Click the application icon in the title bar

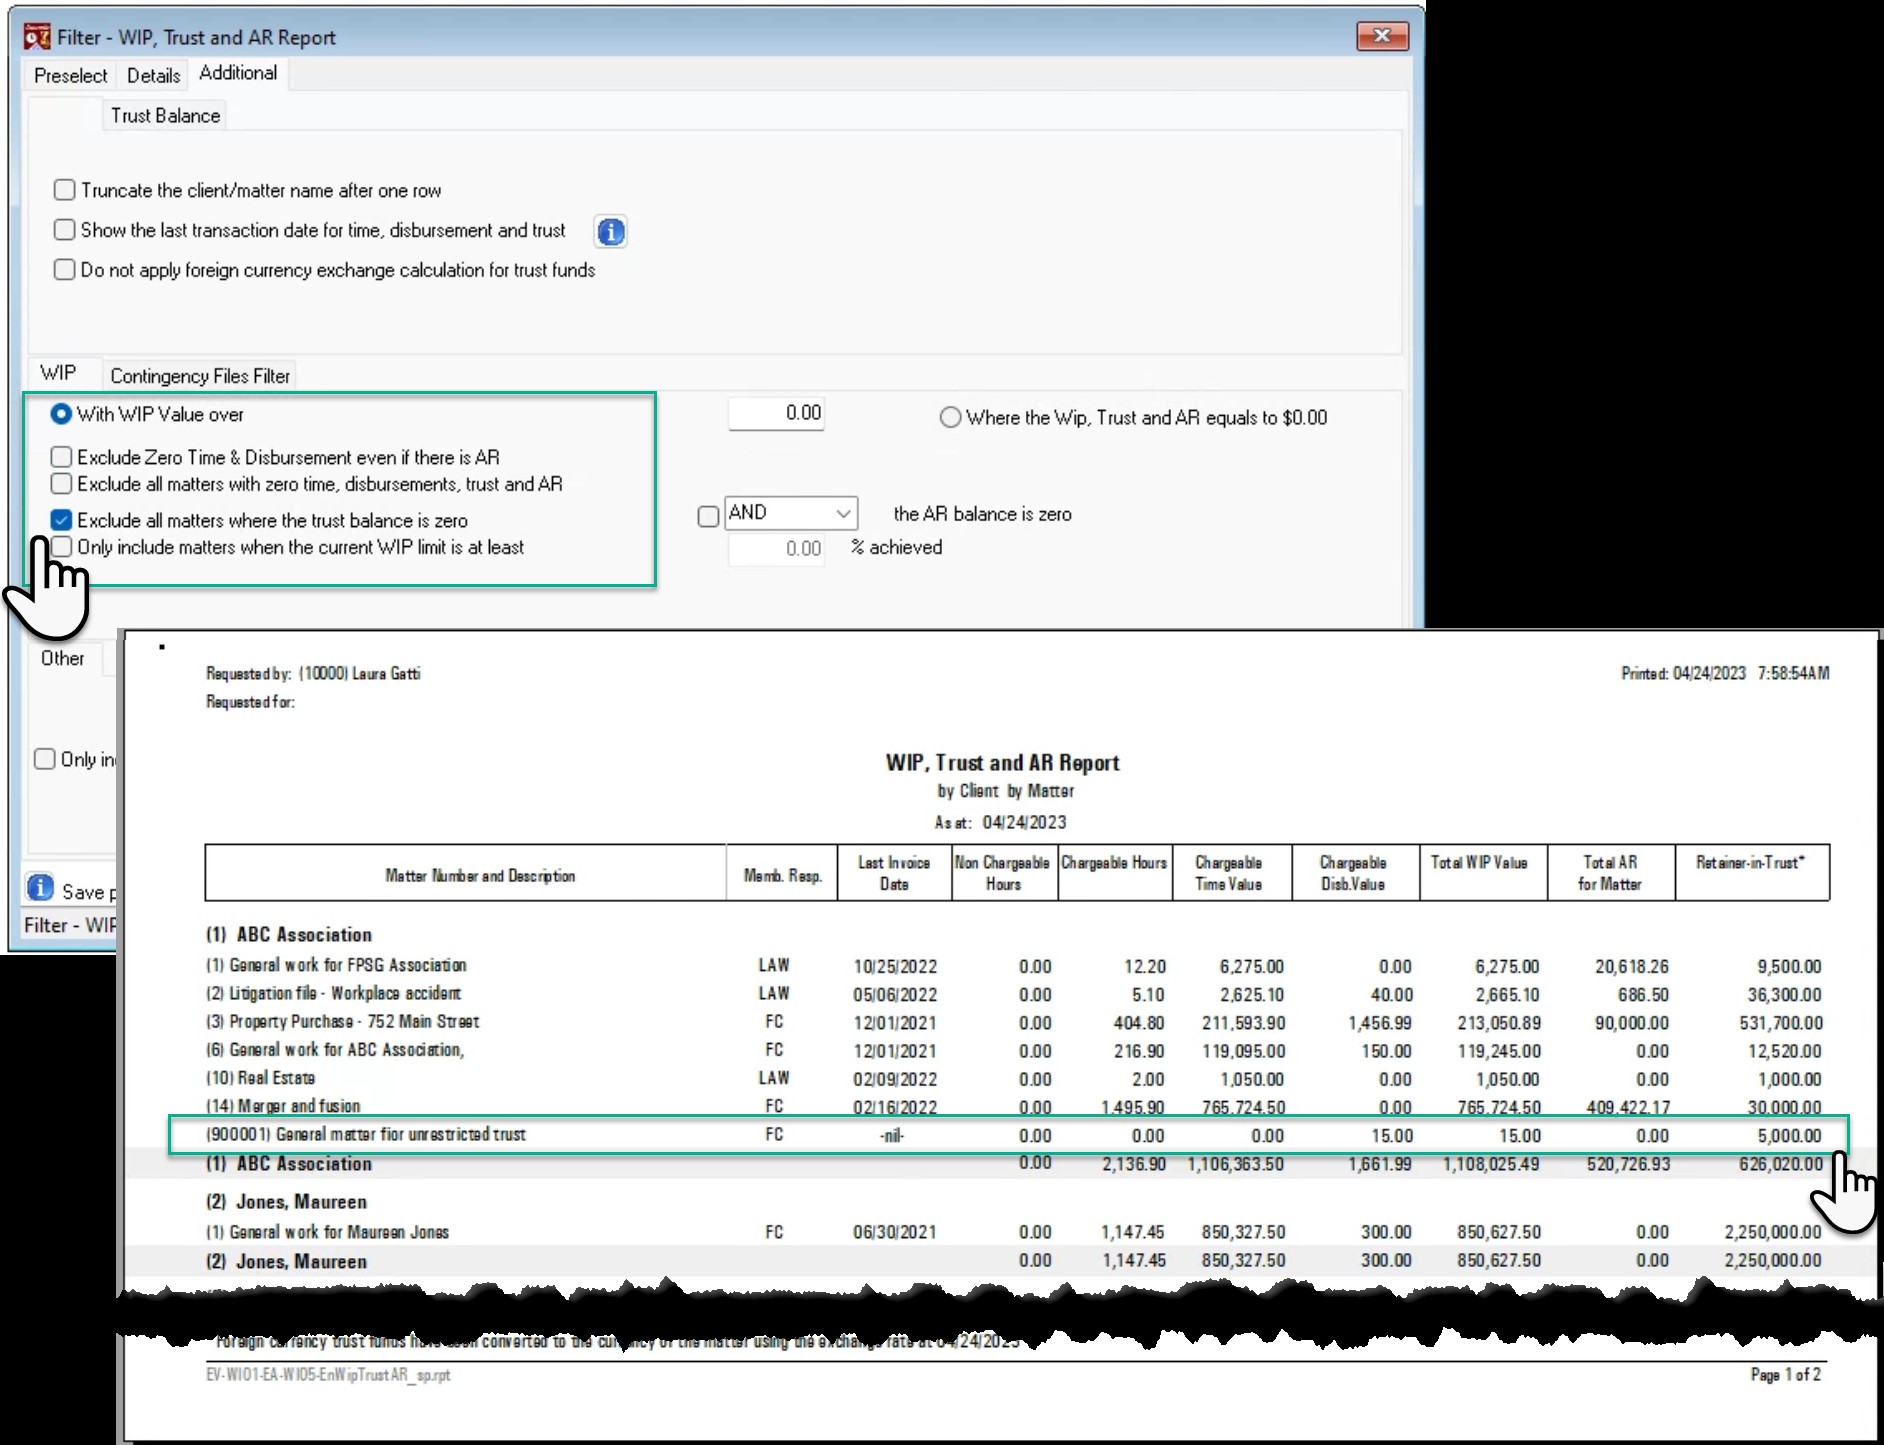[38, 37]
